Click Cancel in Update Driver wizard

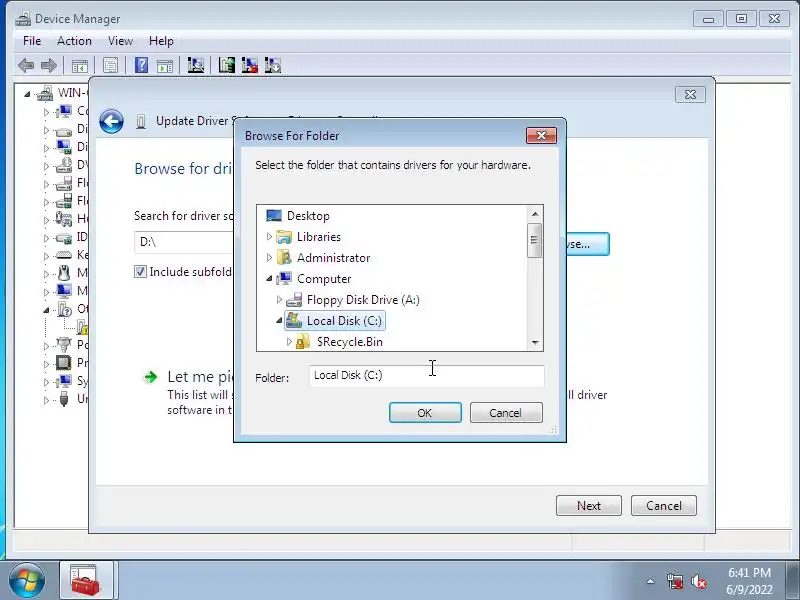click(x=664, y=506)
